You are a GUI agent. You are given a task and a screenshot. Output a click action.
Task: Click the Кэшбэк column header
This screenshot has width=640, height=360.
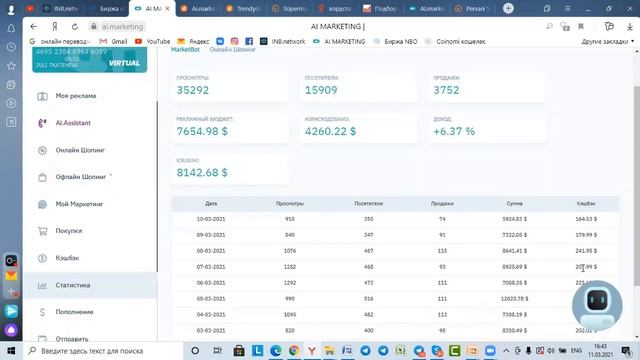pyautogui.click(x=586, y=203)
